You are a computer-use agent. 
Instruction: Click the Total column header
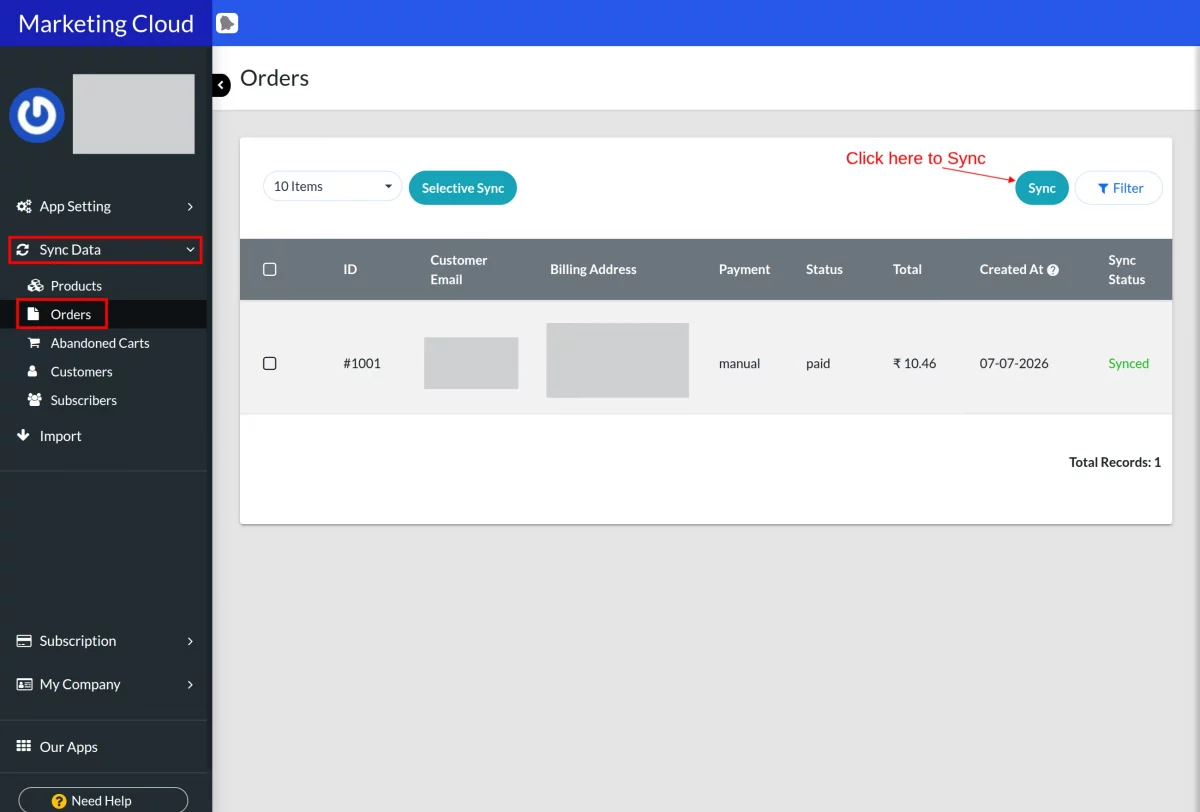[x=907, y=269]
